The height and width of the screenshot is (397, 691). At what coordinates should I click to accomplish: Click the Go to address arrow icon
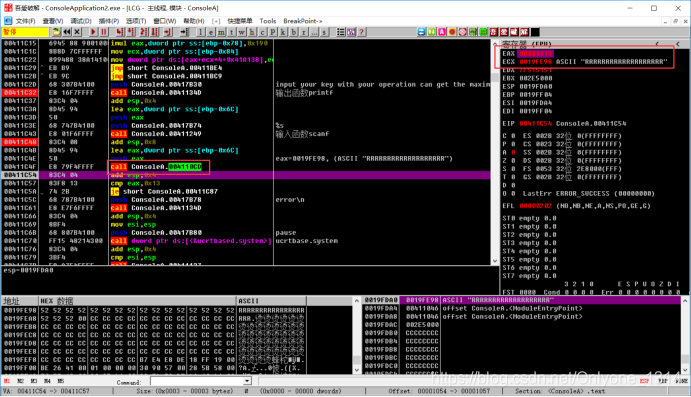(184, 32)
